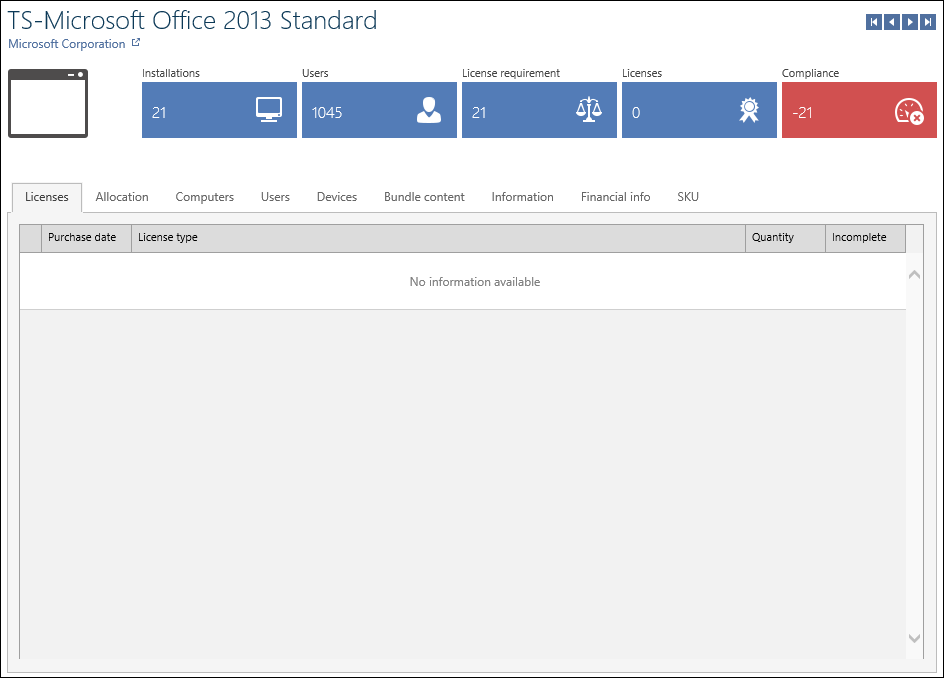The height and width of the screenshot is (678, 944).
Task: Open the Computers tab
Action: pyautogui.click(x=205, y=197)
